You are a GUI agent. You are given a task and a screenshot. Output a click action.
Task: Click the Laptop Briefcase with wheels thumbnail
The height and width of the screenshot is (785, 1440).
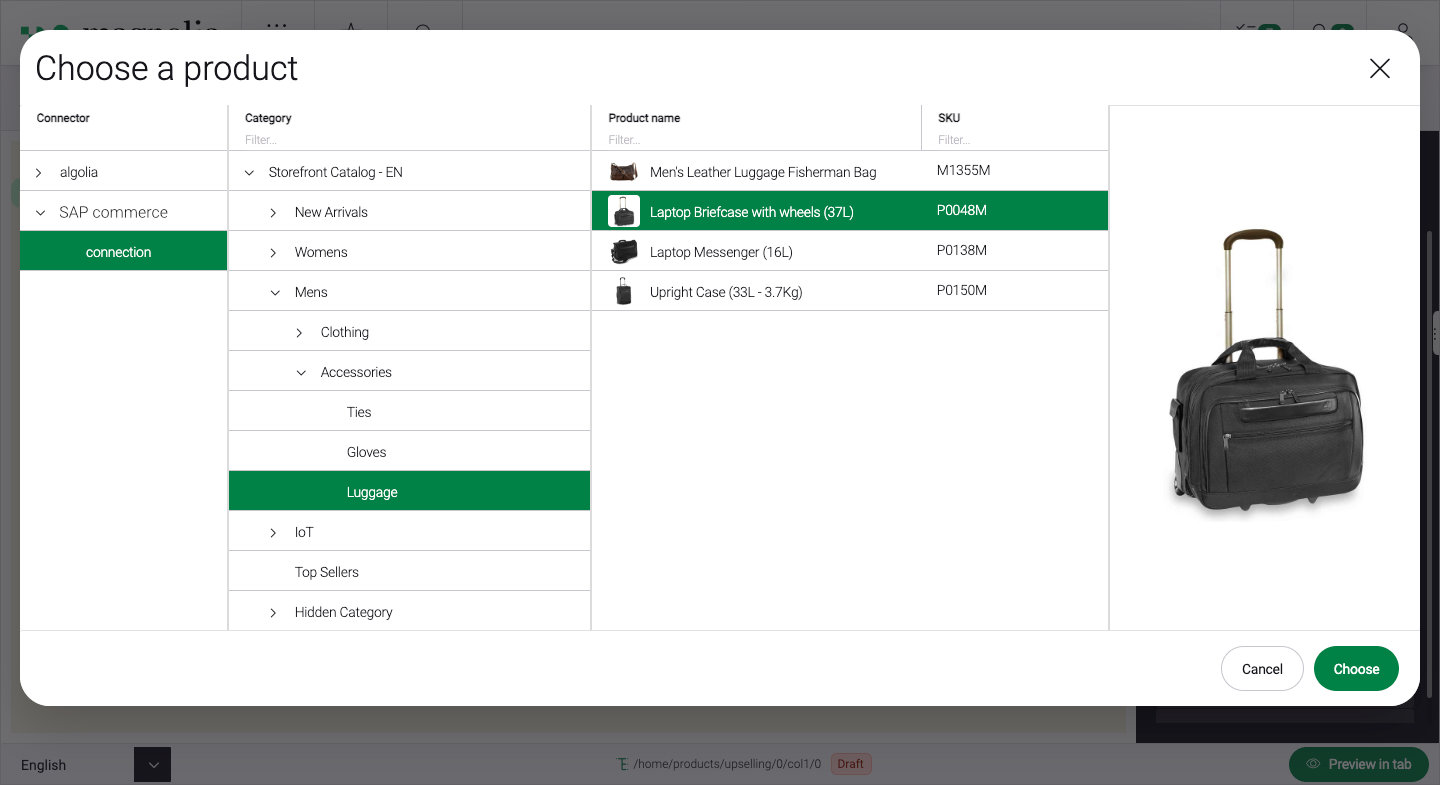pos(624,212)
